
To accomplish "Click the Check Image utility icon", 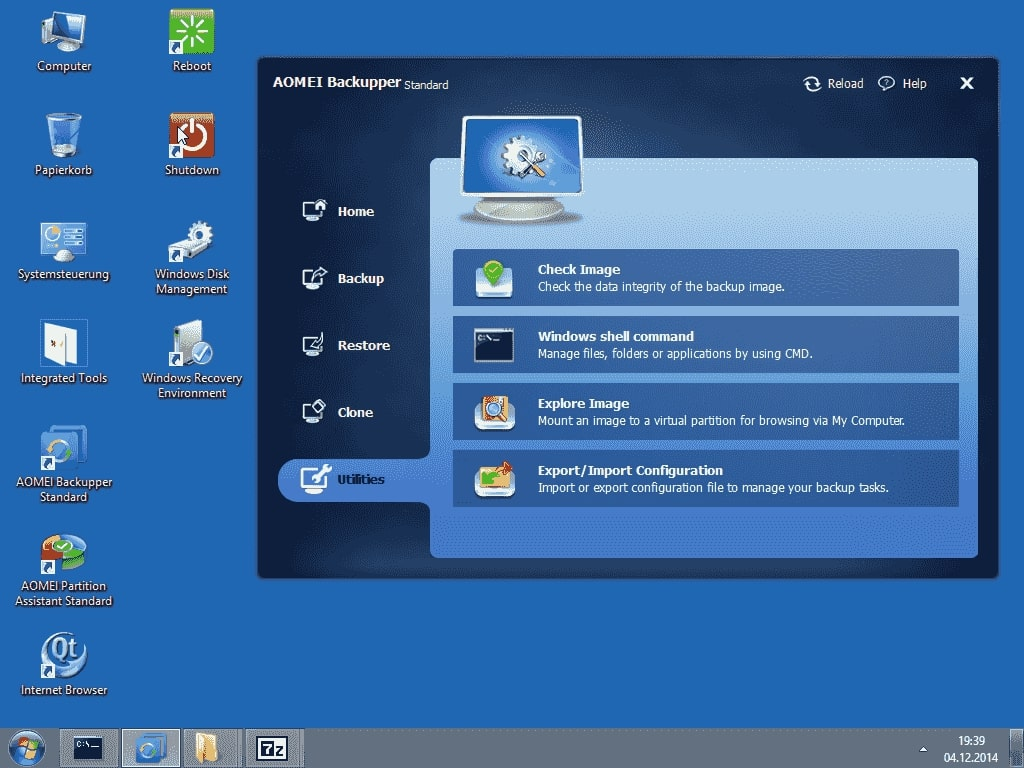I will pos(494,278).
